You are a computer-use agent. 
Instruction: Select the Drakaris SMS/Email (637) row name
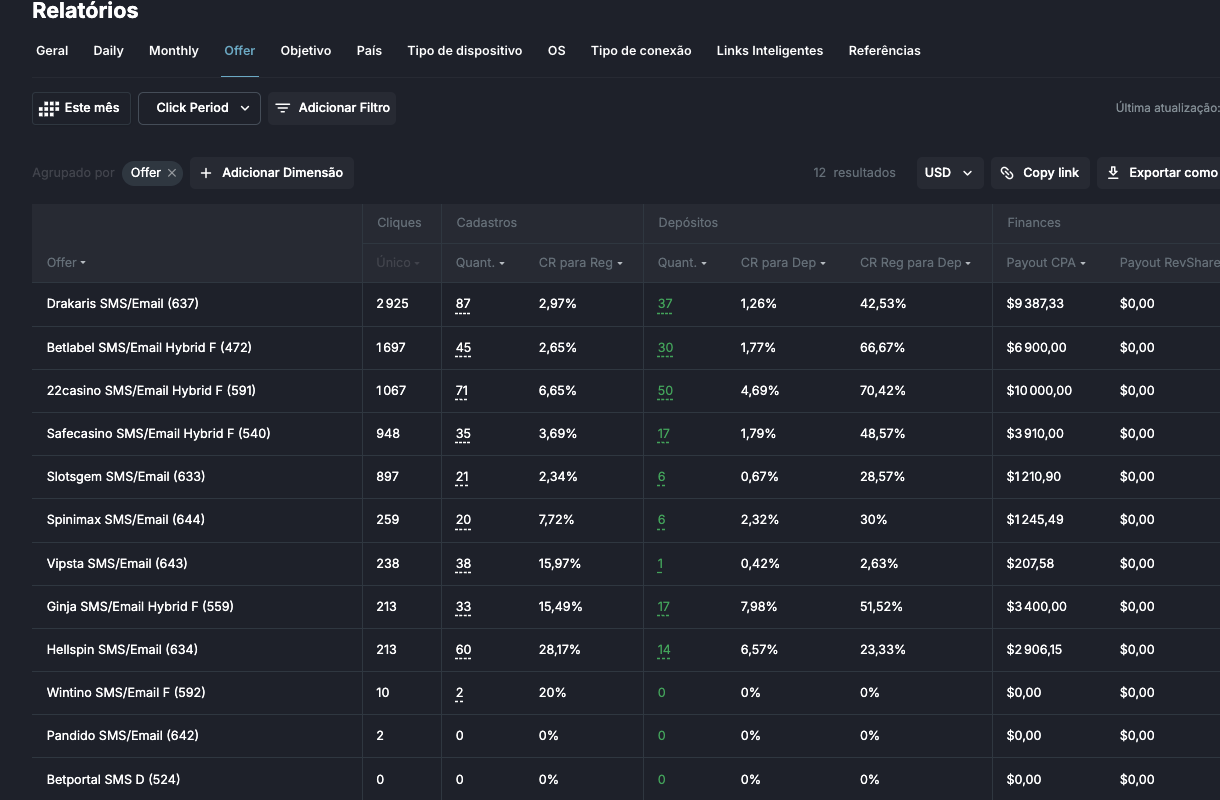click(123, 304)
